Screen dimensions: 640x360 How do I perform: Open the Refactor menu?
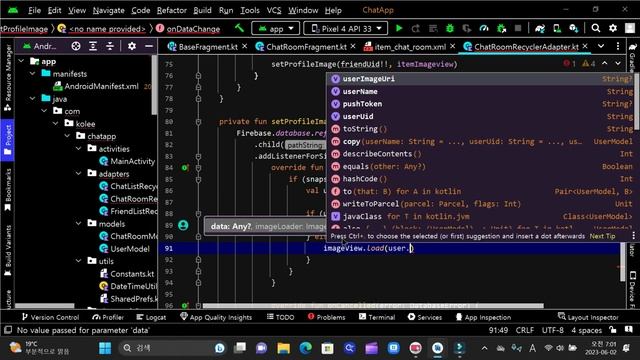click(x=171, y=10)
